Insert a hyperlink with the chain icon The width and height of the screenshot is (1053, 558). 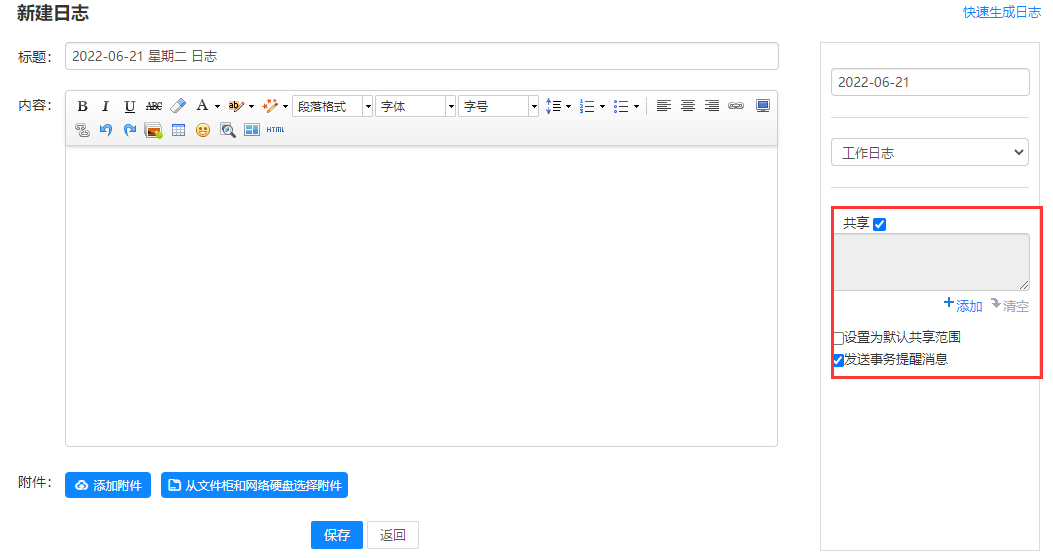point(736,106)
